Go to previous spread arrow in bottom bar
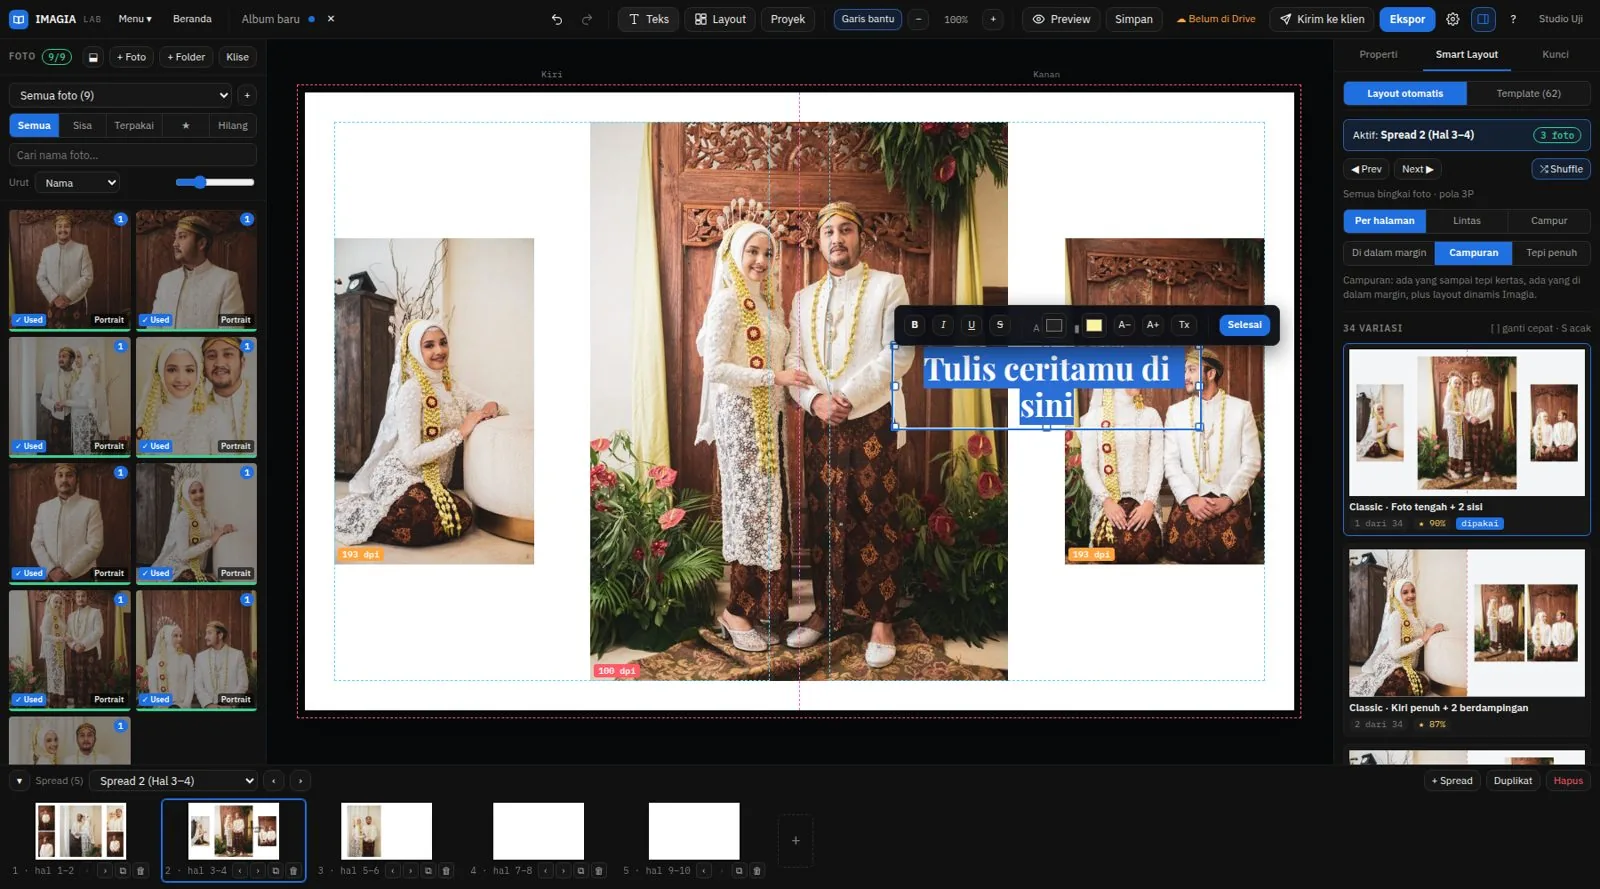 pyautogui.click(x=273, y=781)
